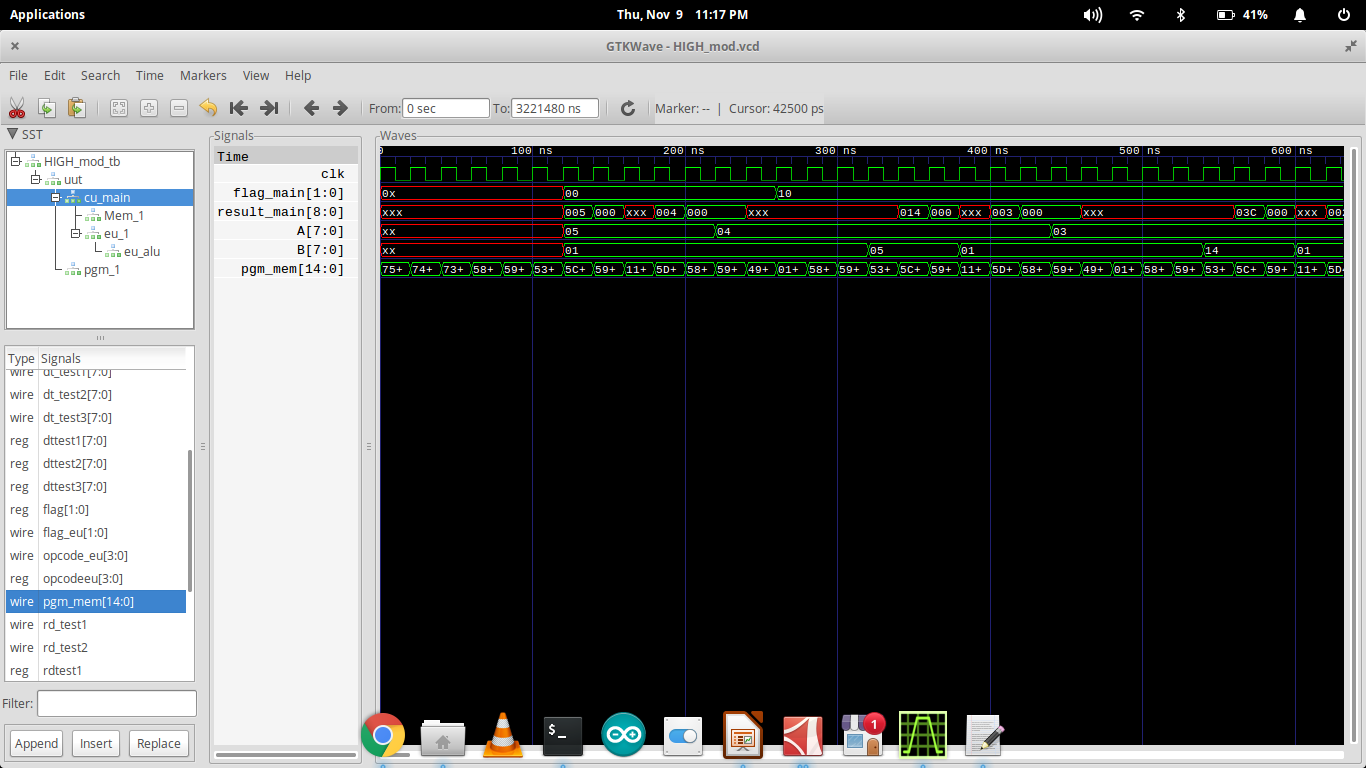Find next edge with right arrow
Viewport: 1366px width, 768px height.
coord(340,108)
